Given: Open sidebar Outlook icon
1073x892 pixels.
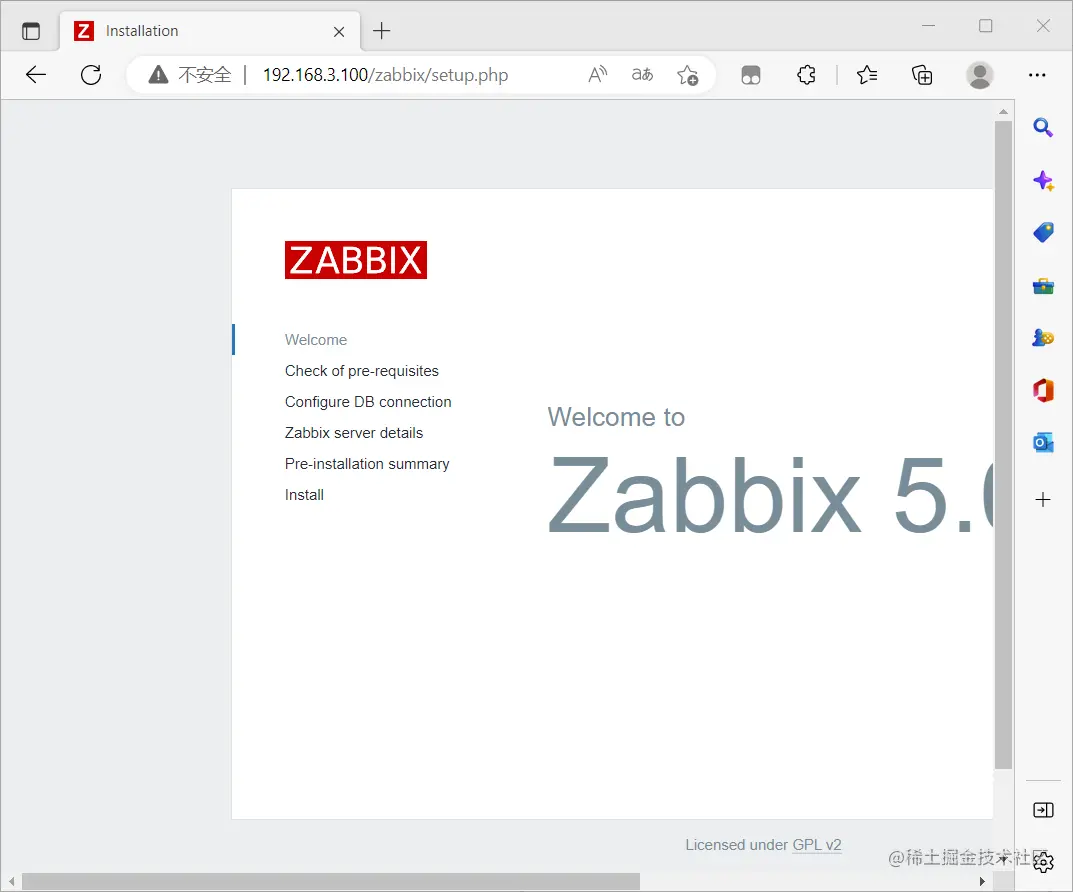Looking at the screenshot, I should point(1043,443).
